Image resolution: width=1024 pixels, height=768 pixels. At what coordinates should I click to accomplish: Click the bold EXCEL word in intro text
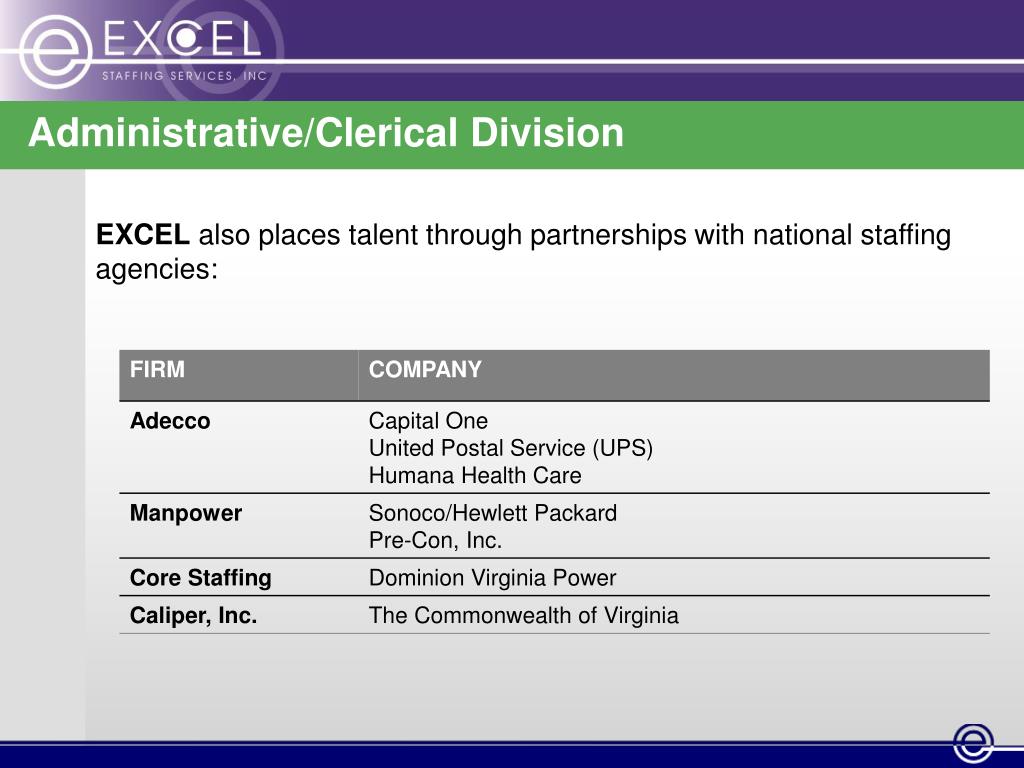tap(142, 236)
